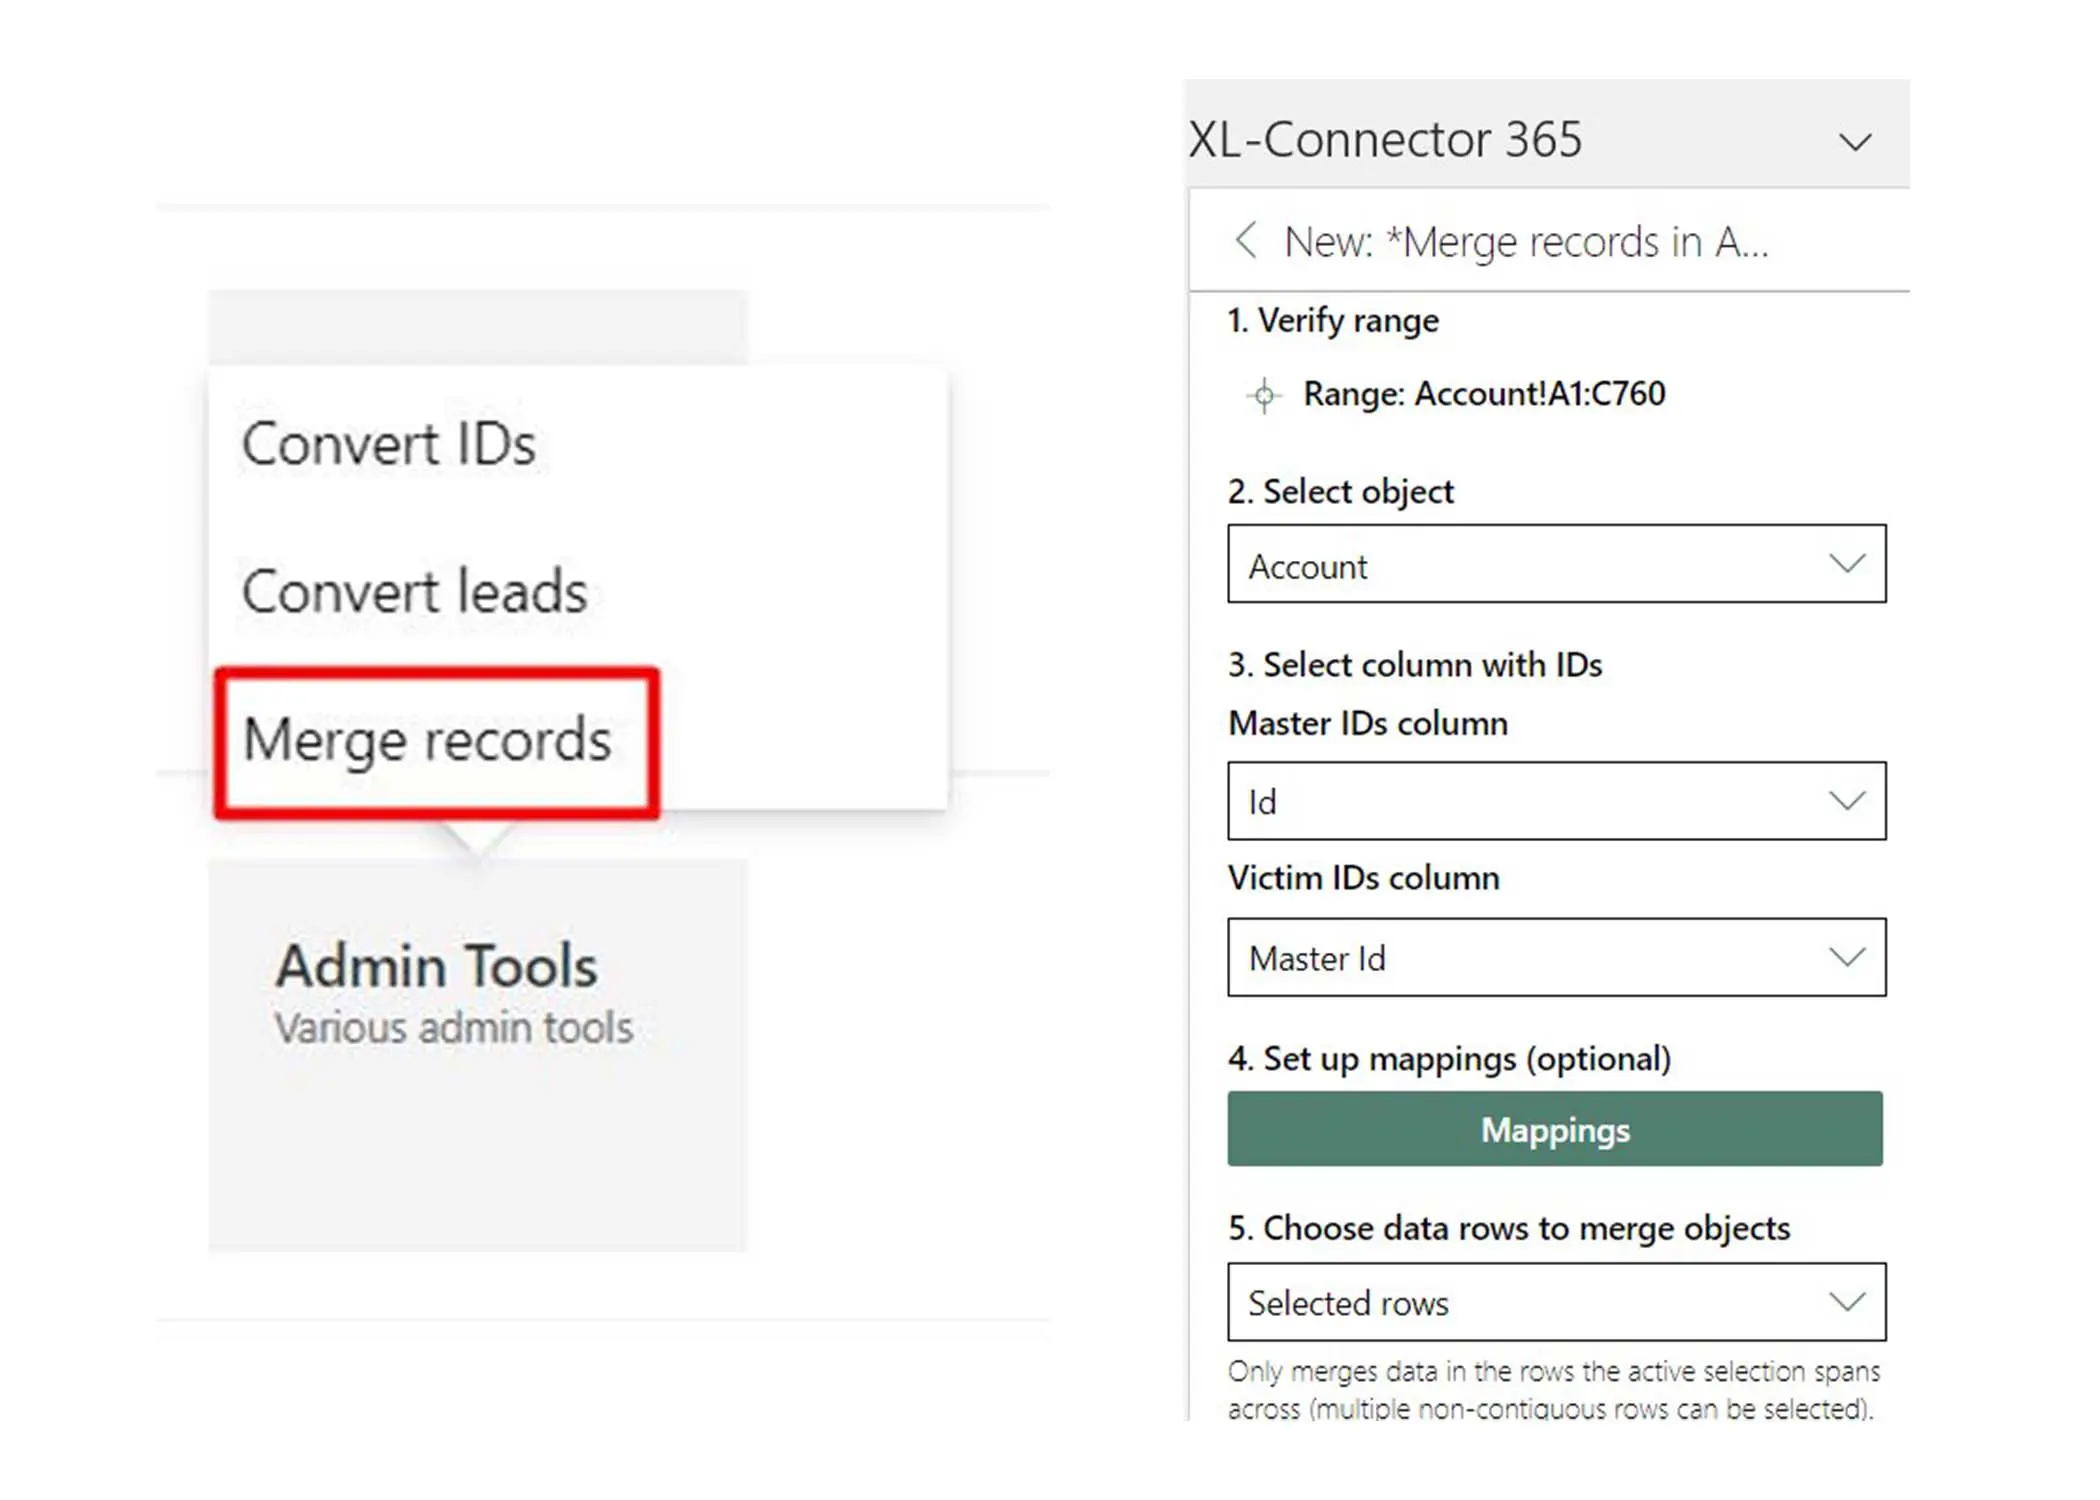Click the back arrow beside the task title
The height and width of the screenshot is (1500, 2100).
pos(1245,241)
